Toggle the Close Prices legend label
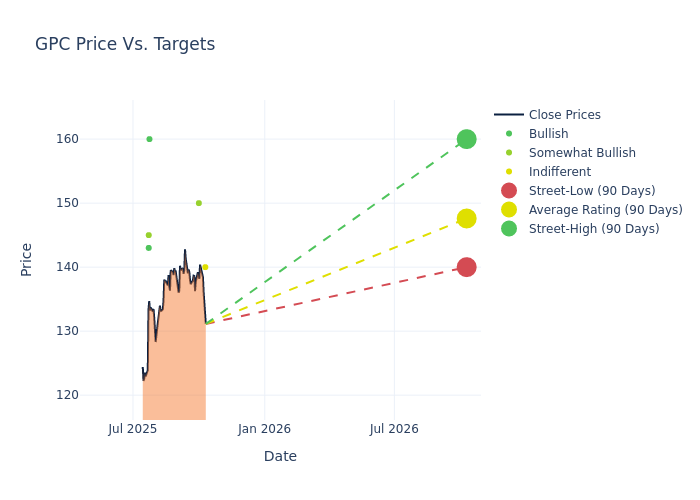The image size is (700, 500). point(564,115)
